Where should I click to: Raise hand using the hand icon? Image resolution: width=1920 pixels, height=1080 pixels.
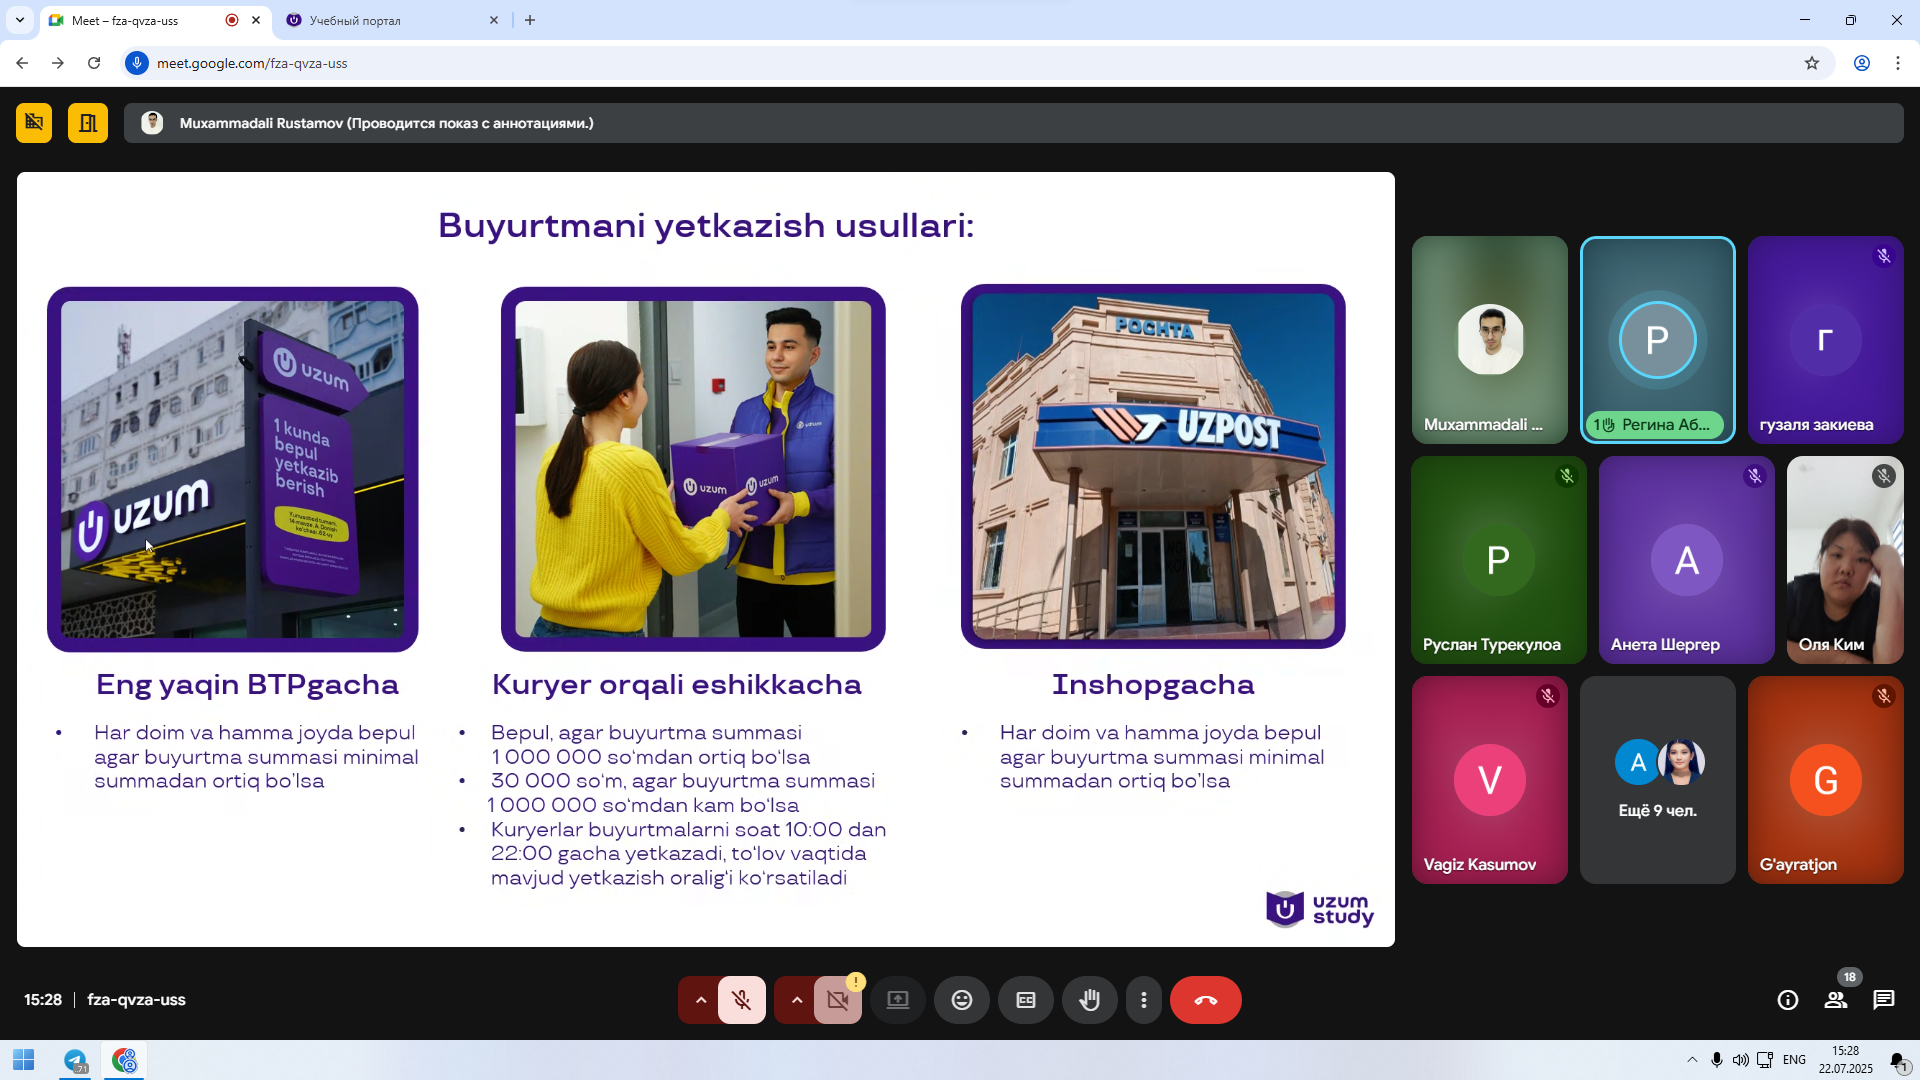point(1089,1000)
